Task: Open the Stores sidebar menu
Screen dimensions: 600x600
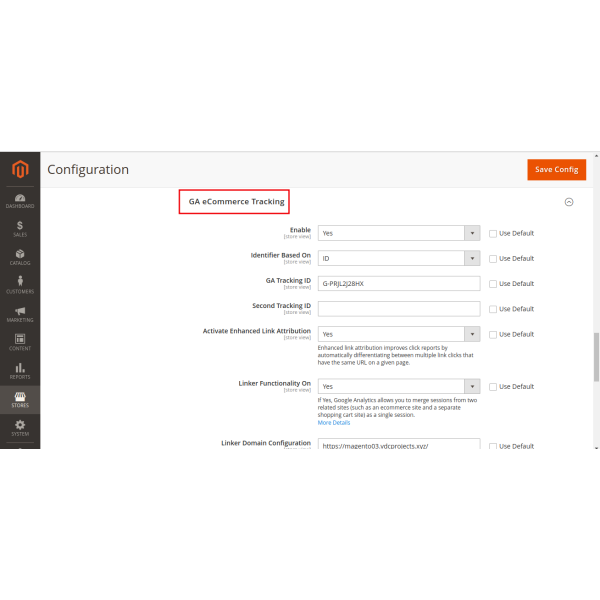Action: (x=20, y=400)
